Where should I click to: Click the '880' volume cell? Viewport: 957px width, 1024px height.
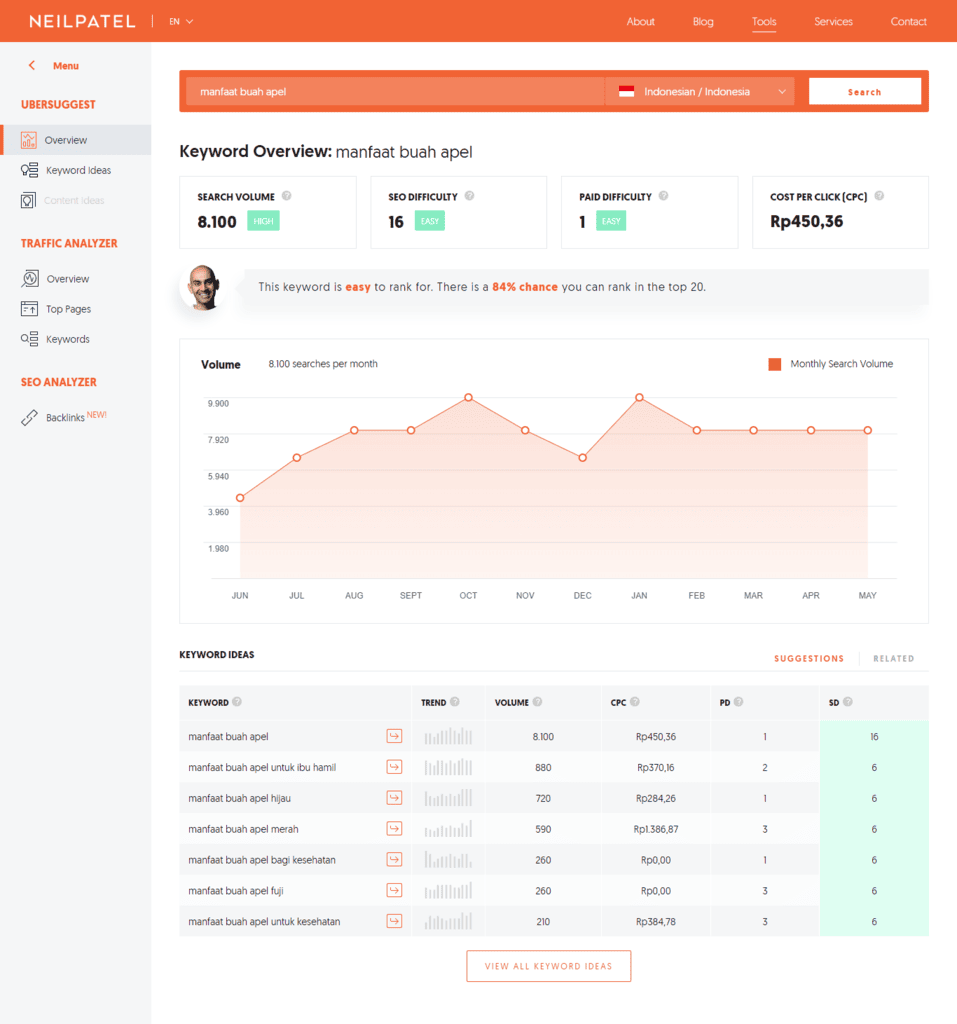tap(543, 767)
